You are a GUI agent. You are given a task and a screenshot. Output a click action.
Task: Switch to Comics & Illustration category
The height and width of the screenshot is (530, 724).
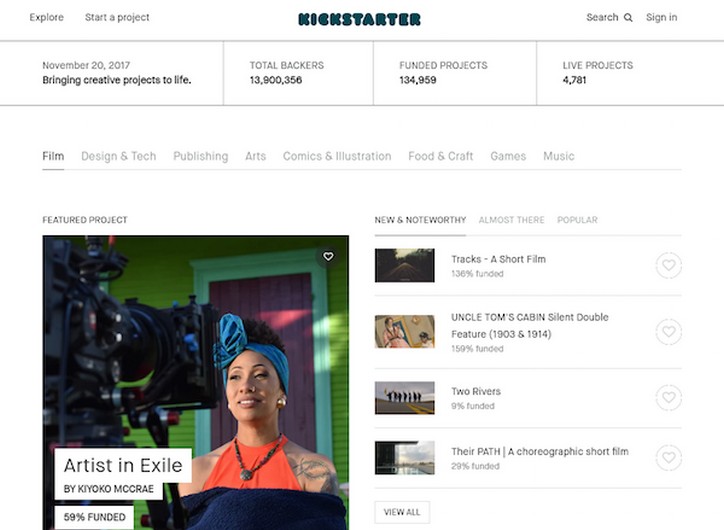[337, 157]
